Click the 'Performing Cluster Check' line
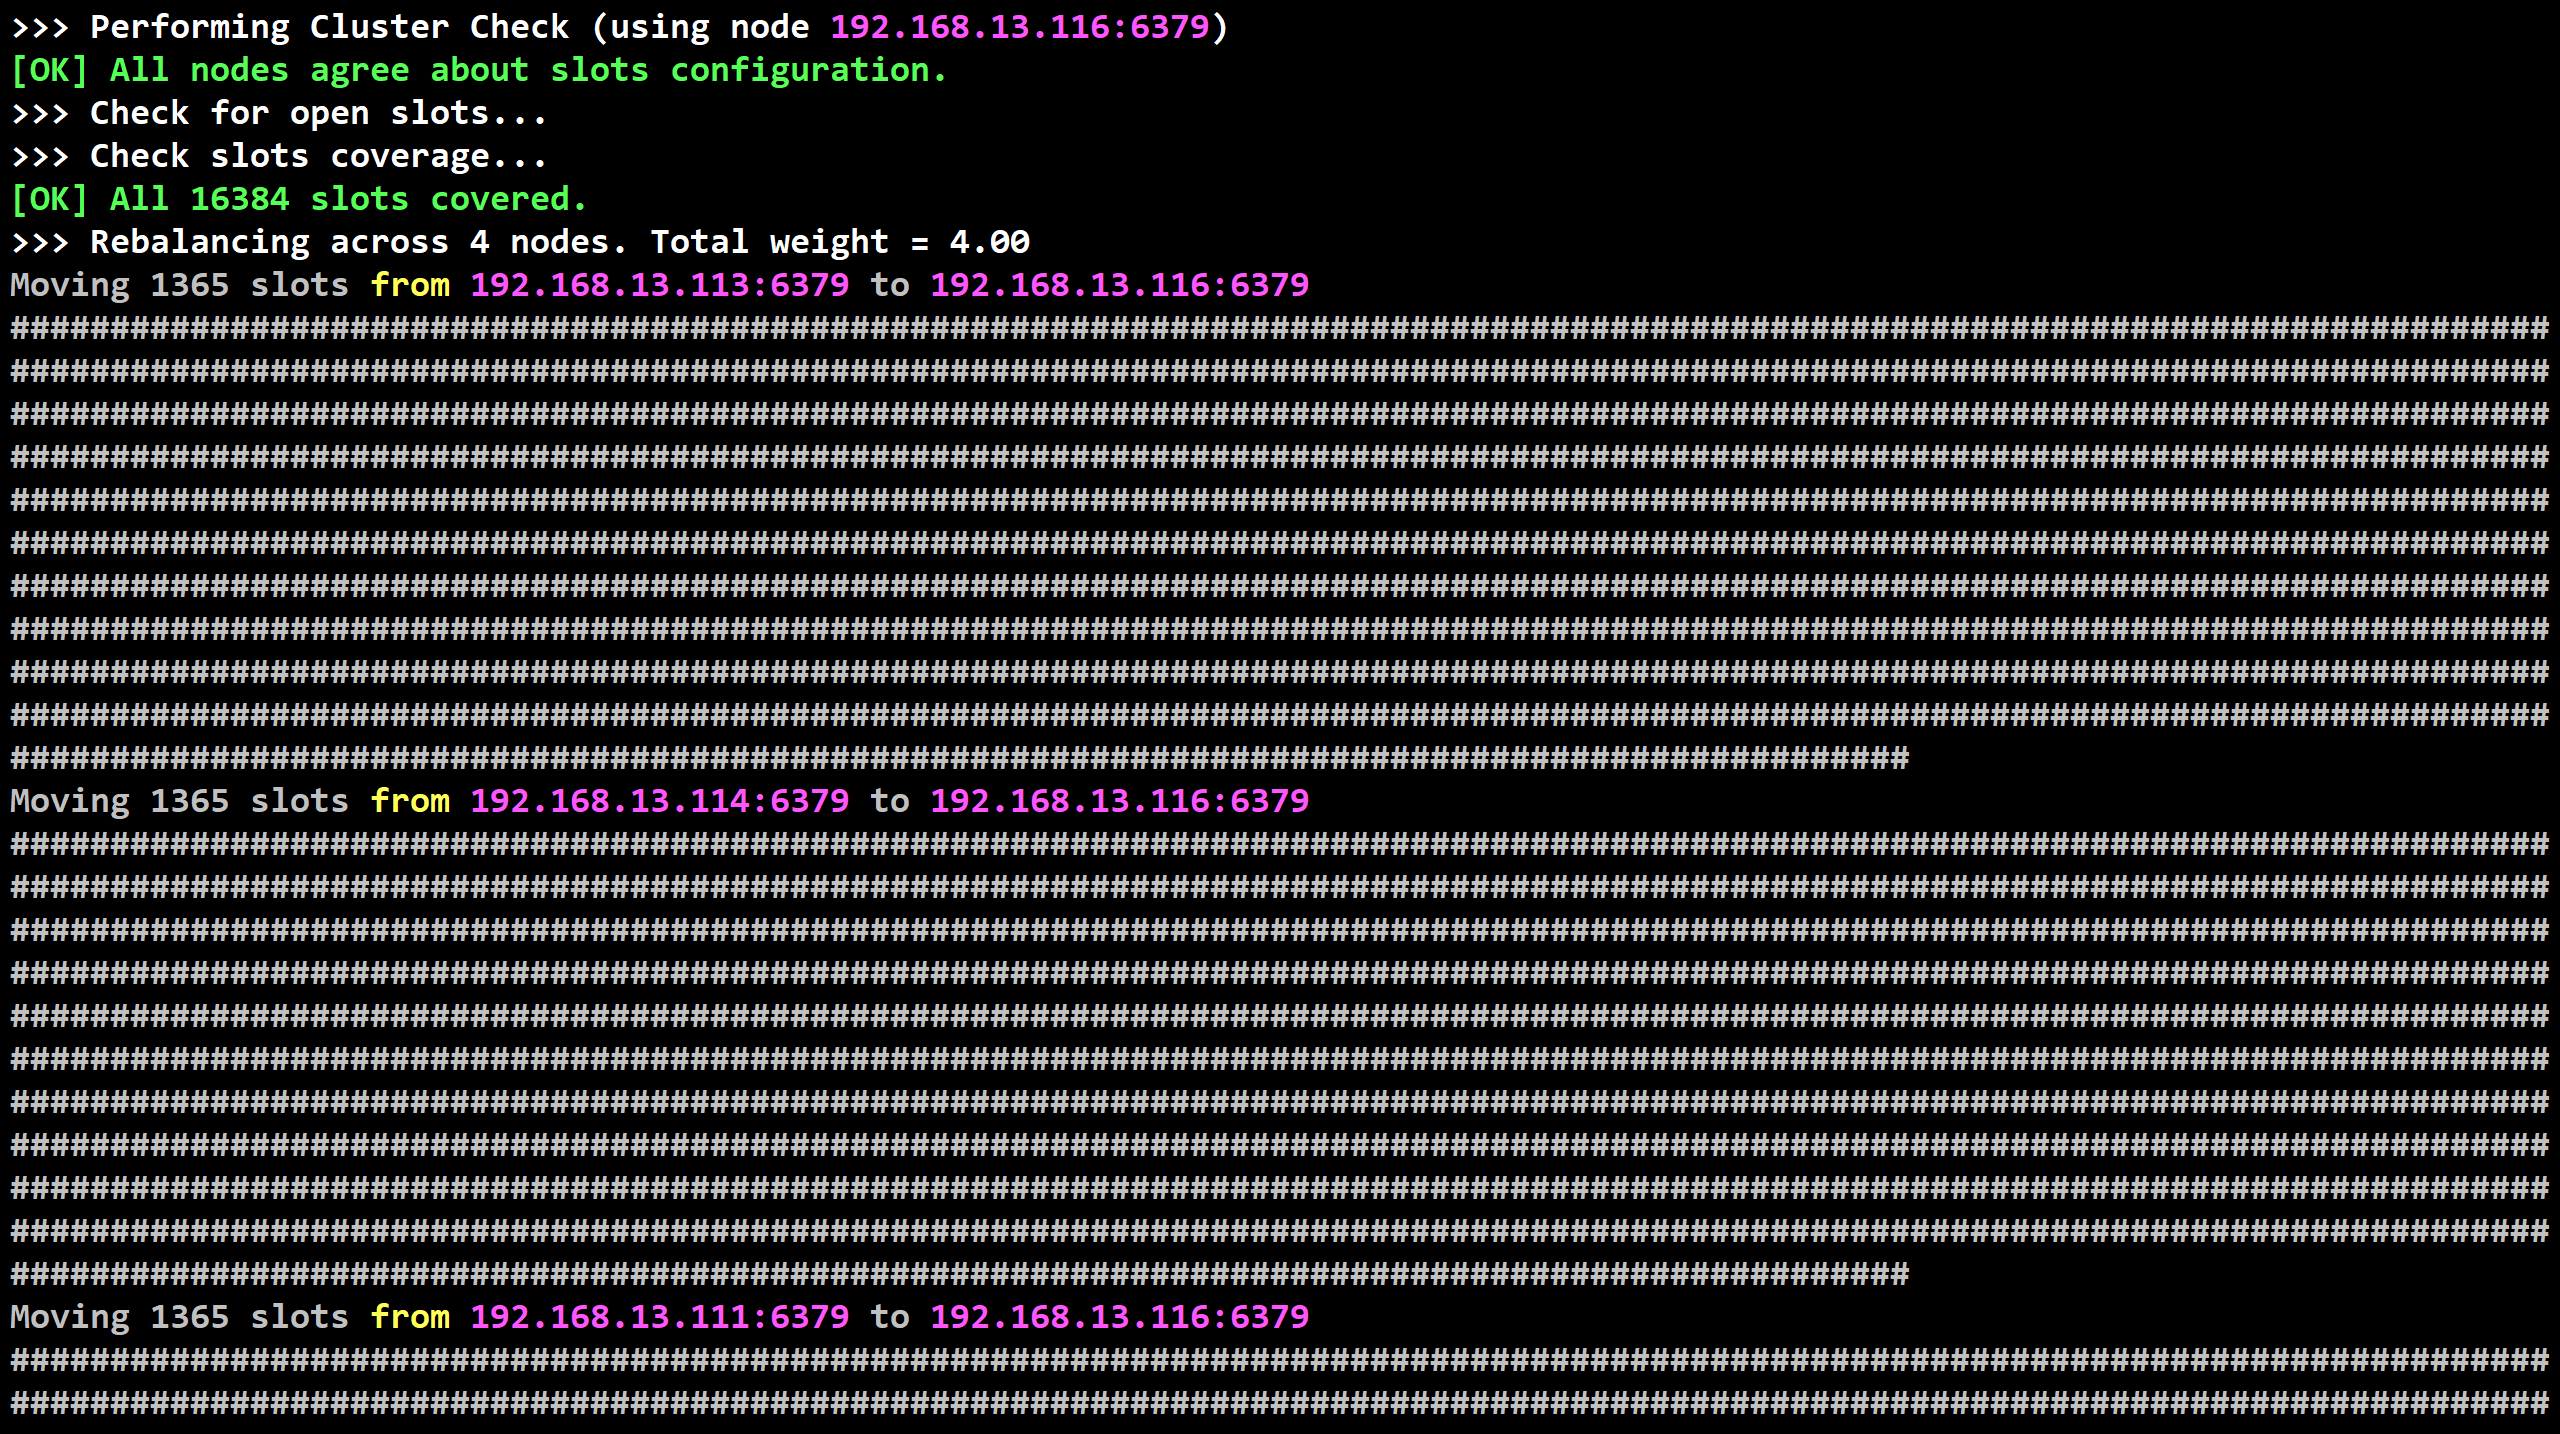This screenshot has width=2560, height=1434. (620, 27)
